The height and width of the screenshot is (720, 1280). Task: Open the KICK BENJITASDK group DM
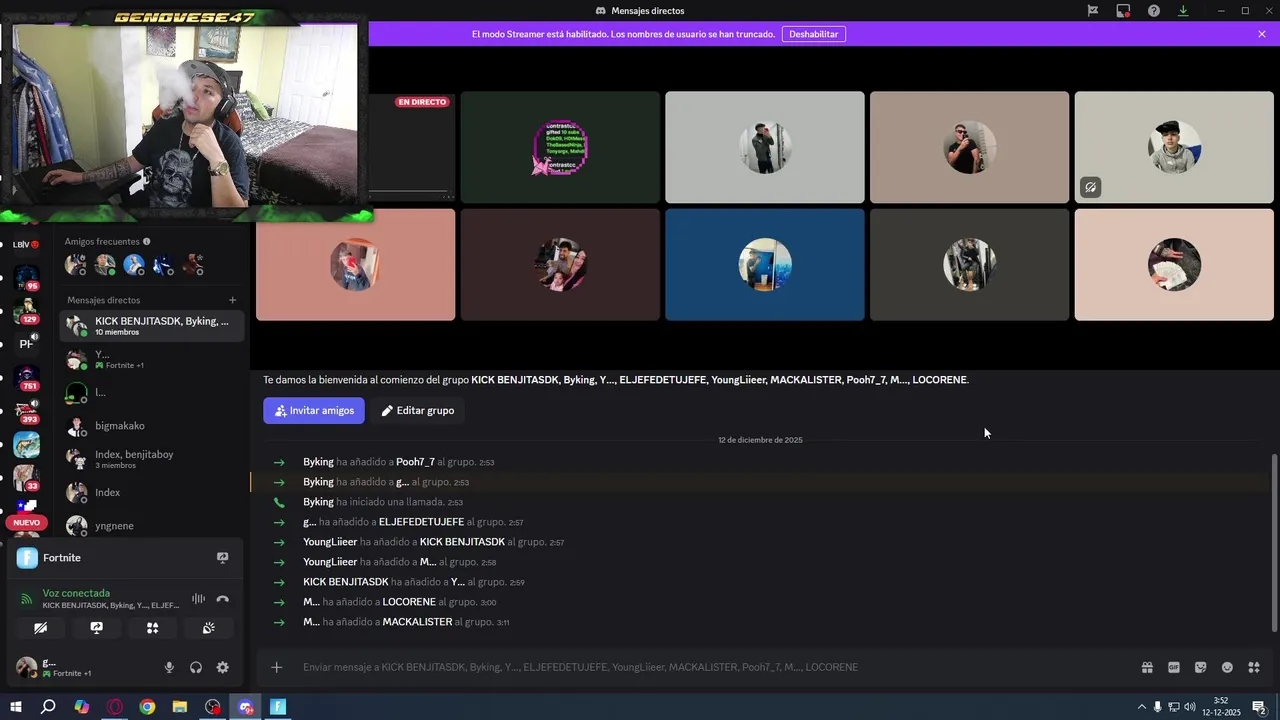152,326
